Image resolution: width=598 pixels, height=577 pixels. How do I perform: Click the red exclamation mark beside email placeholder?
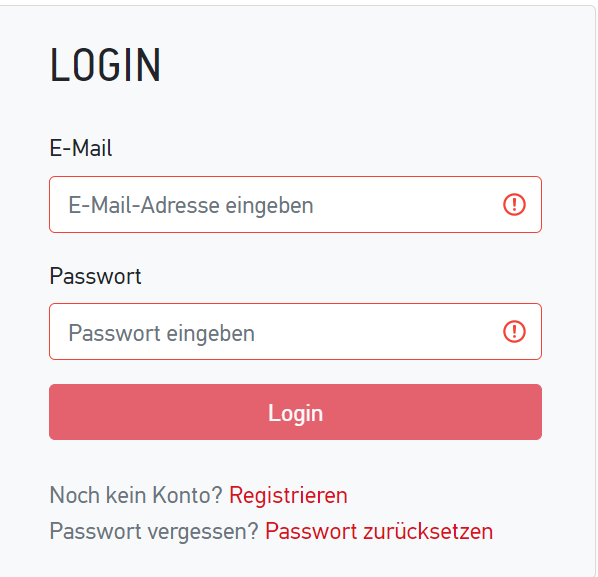(514, 205)
